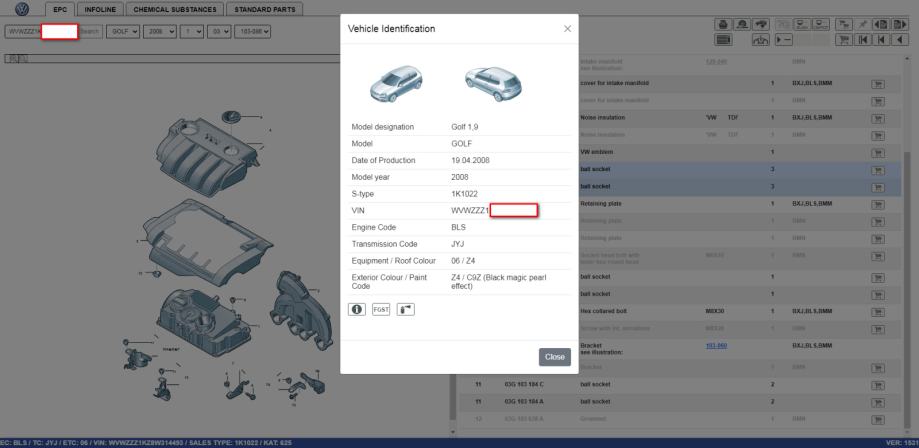Click the Black magic pearl effect paint text

[499, 281]
